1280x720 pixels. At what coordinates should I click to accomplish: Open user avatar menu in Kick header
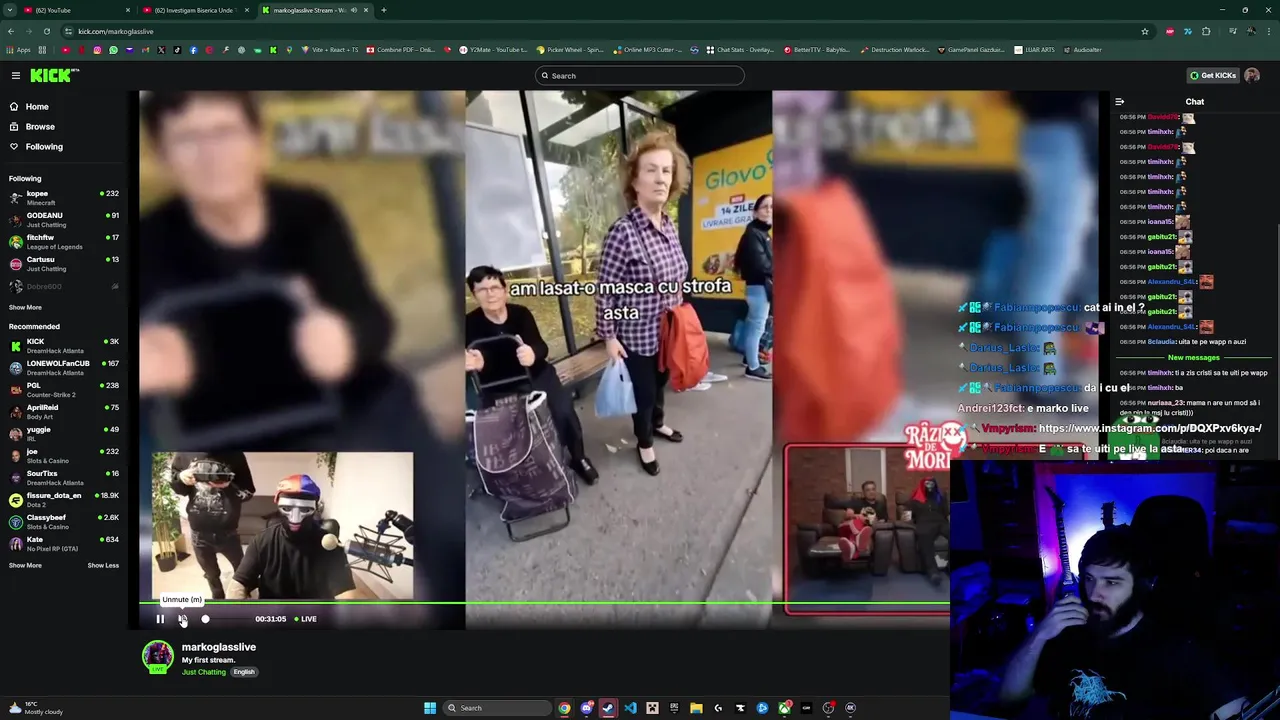click(1252, 76)
